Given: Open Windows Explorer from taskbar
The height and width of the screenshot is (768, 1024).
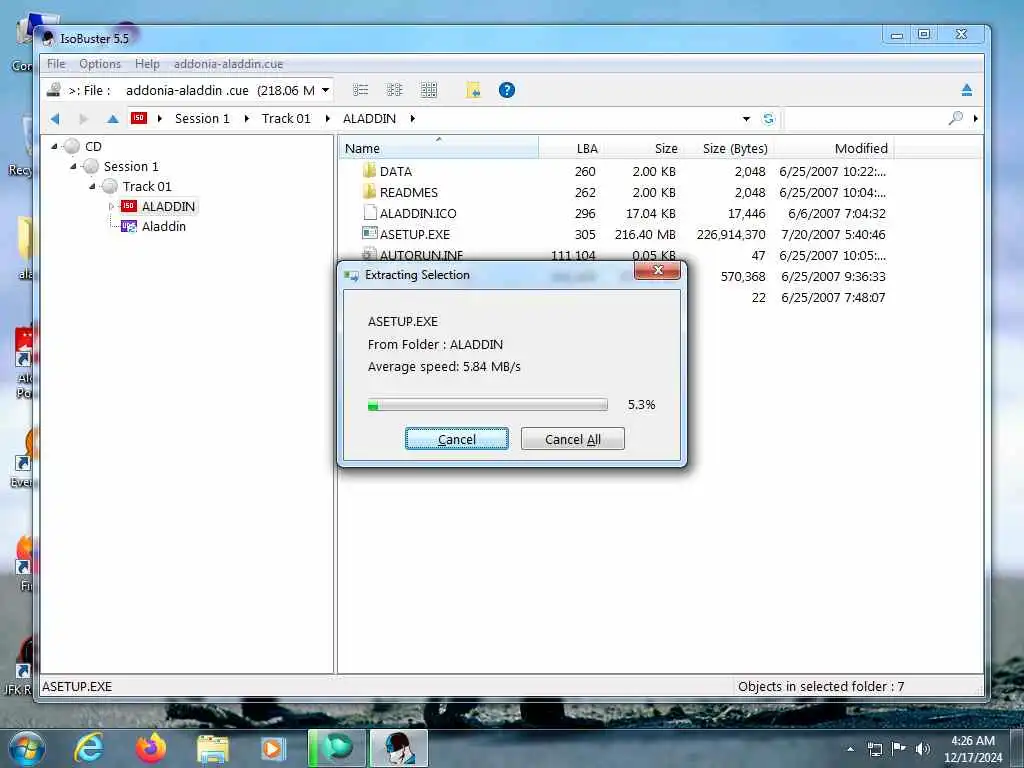Looking at the screenshot, I should coord(213,748).
